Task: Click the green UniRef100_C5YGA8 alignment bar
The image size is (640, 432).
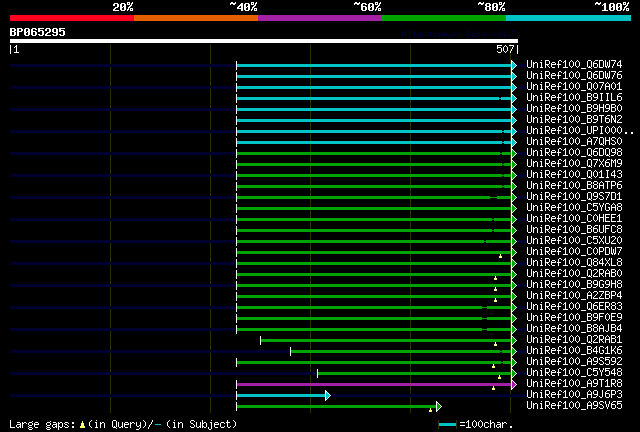Action: 374,209
